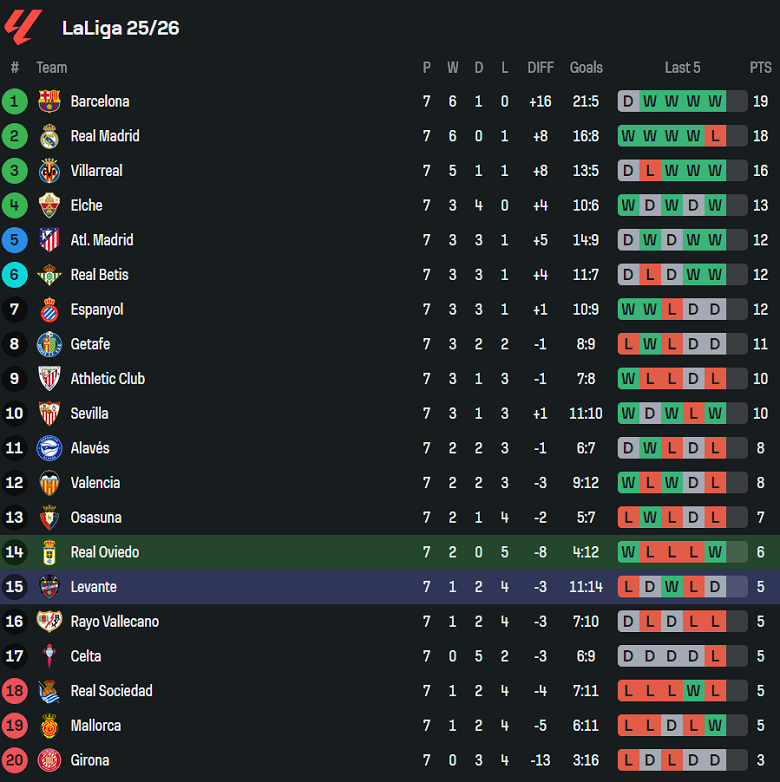Open the Elche team name link
Viewport: 780px width, 782px height.
pyautogui.click(x=87, y=205)
